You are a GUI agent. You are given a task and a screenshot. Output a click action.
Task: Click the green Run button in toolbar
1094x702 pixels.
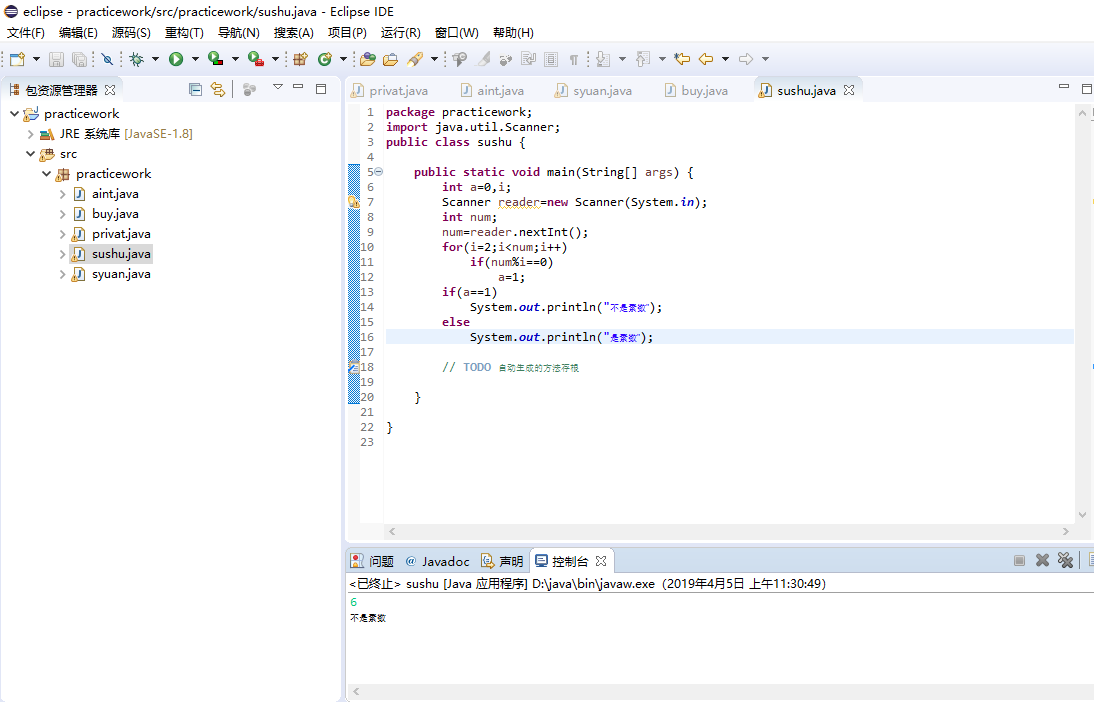coord(176,59)
